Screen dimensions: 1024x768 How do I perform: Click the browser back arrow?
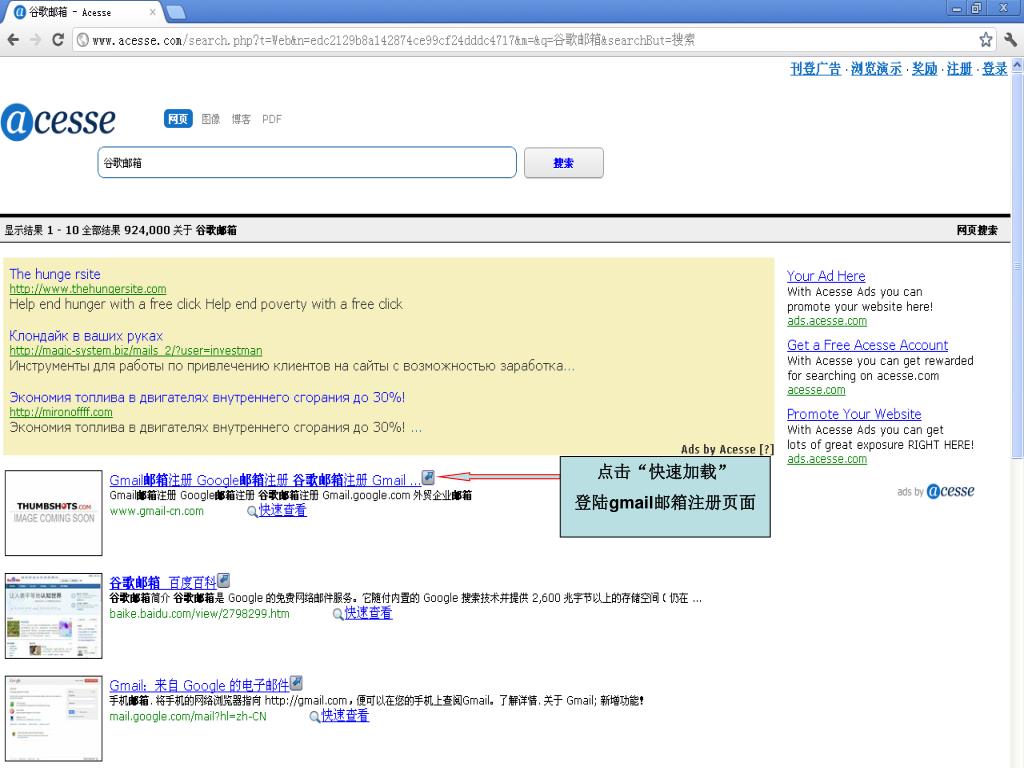[x=13, y=40]
